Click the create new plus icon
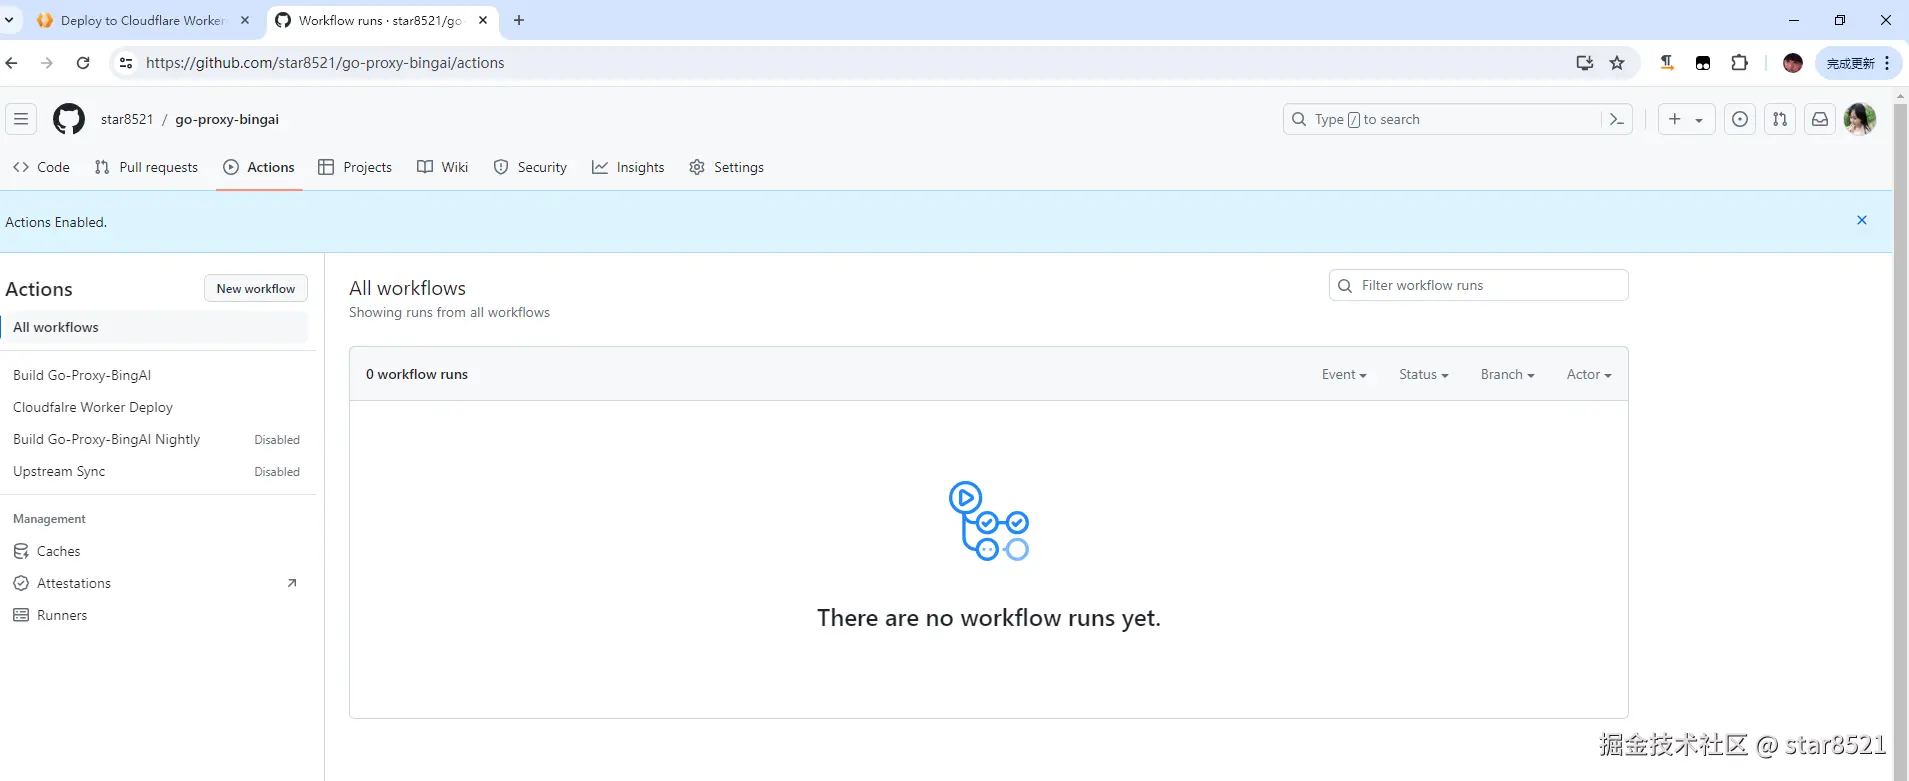This screenshot has width=1909, height=781. pos(1675,119)
